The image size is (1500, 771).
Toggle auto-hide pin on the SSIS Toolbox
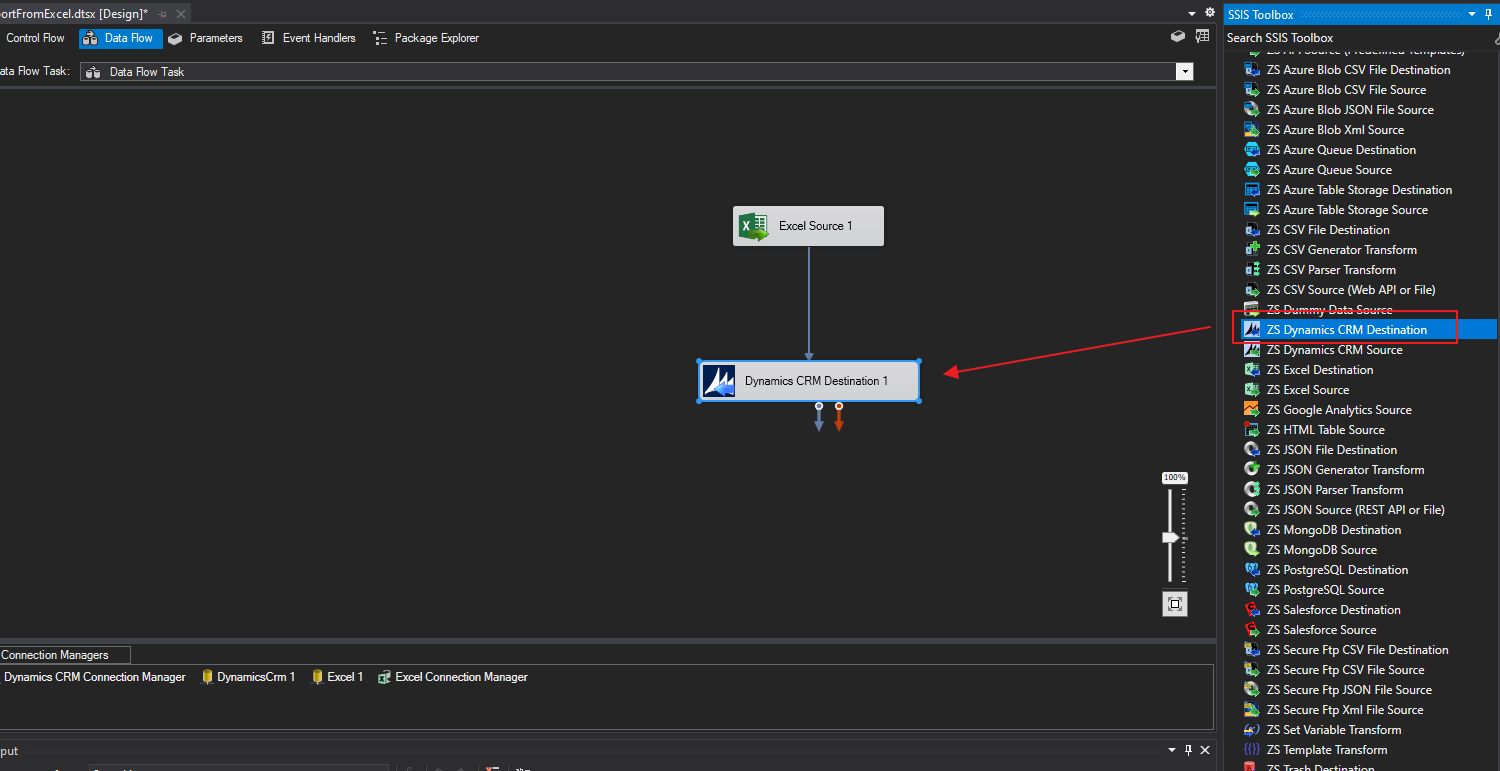[1490, 14]
